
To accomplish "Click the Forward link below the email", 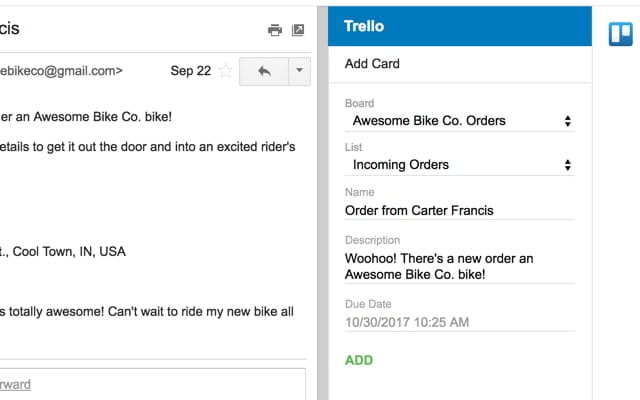I will click(x=14, y=384).
